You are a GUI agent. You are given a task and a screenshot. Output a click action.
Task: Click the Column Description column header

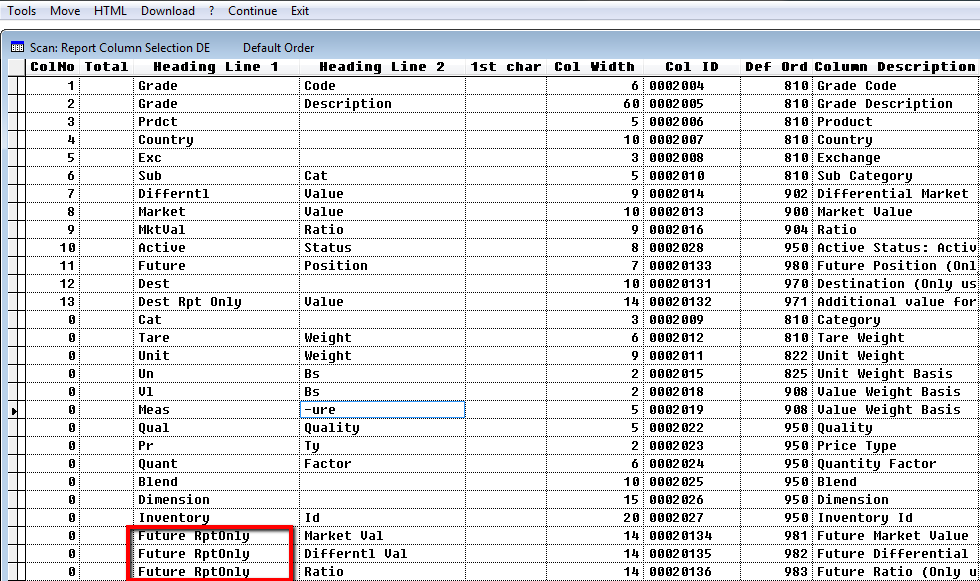896,67
